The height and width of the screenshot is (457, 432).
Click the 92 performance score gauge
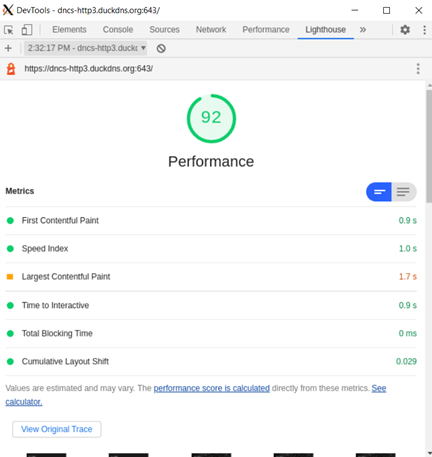[x=211, y=118]
